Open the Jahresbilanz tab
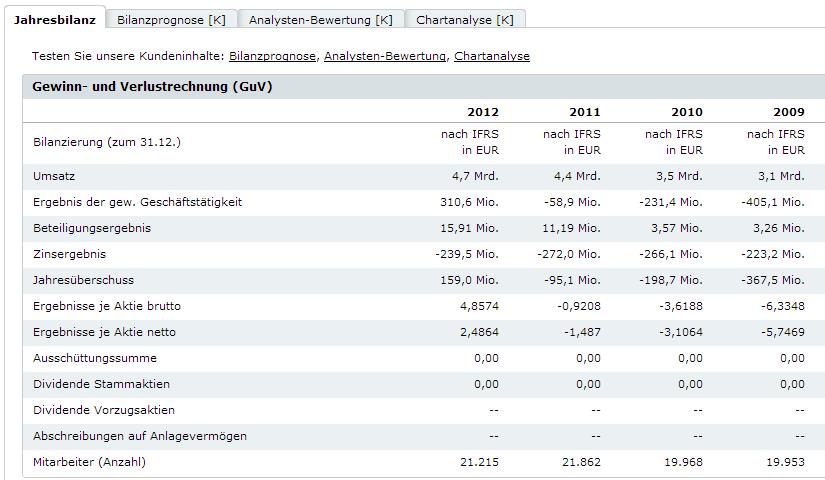This screenshot has width=825, height=480. click(x=55, y=20)
